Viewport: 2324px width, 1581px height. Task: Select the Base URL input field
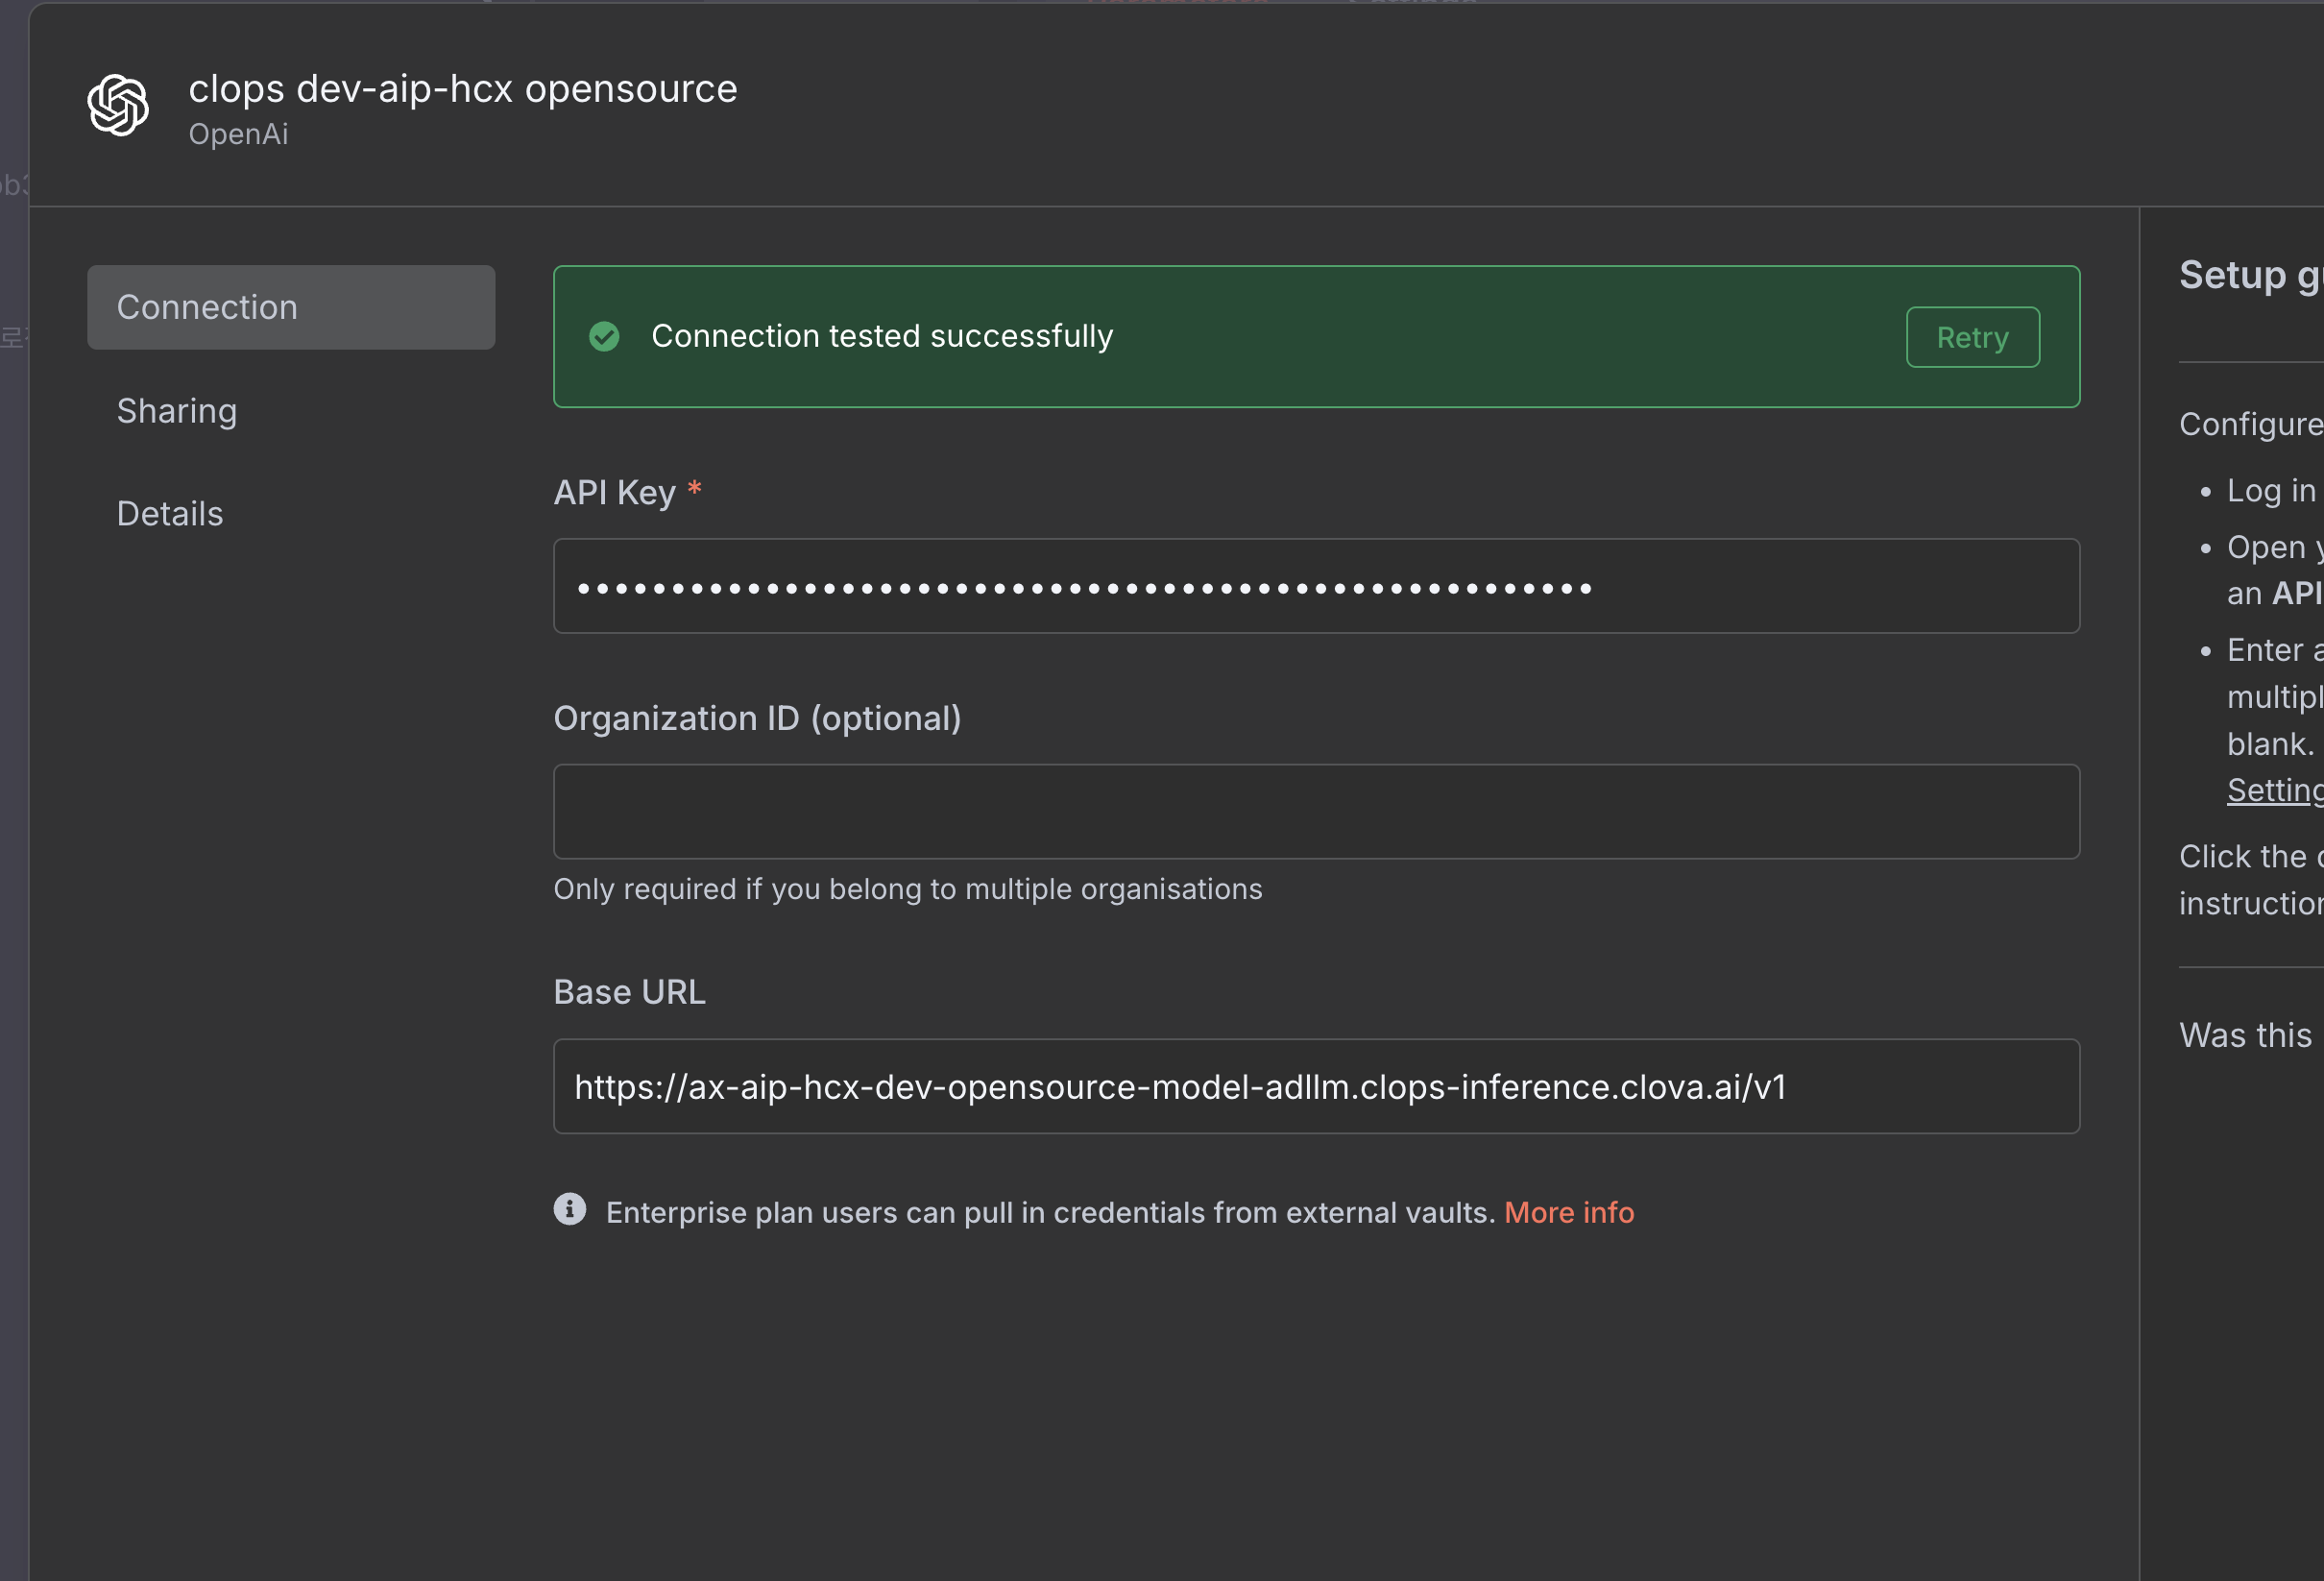click(1316, 1087)
